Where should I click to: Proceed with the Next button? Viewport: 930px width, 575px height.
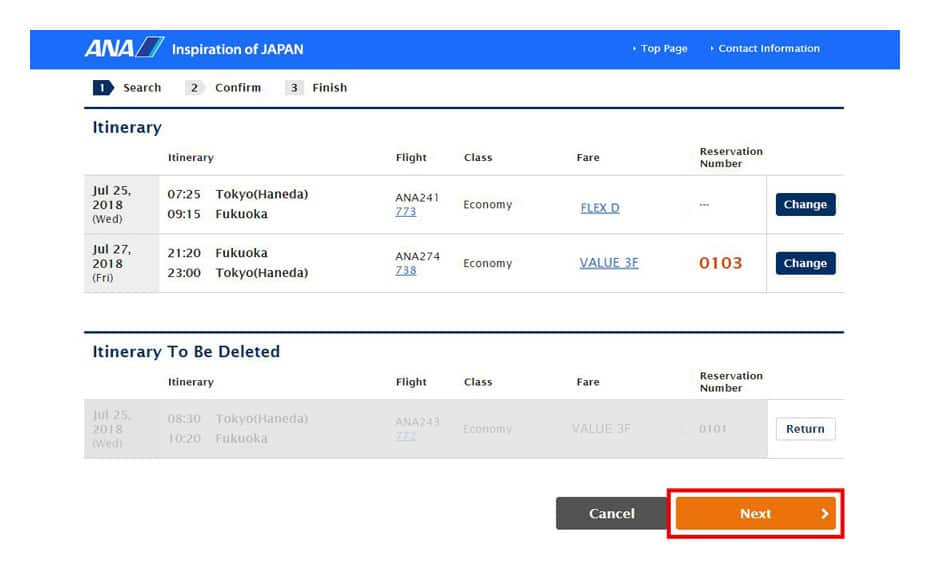pyautogui.click(x=756, y=513)
